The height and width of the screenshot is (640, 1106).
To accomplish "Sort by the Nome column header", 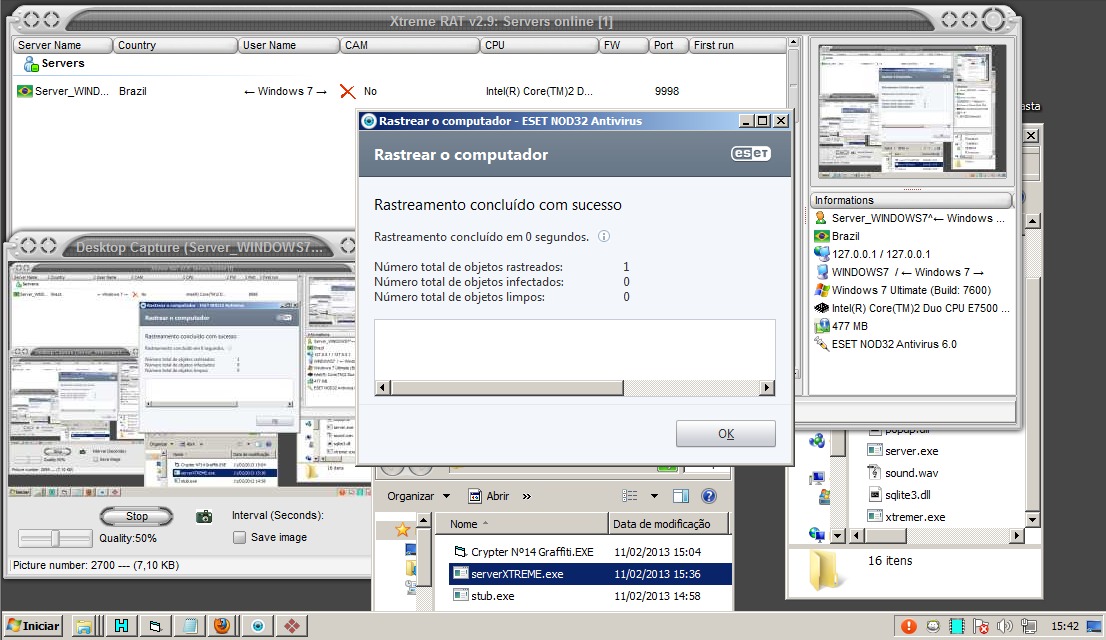I will coord(521,524).
